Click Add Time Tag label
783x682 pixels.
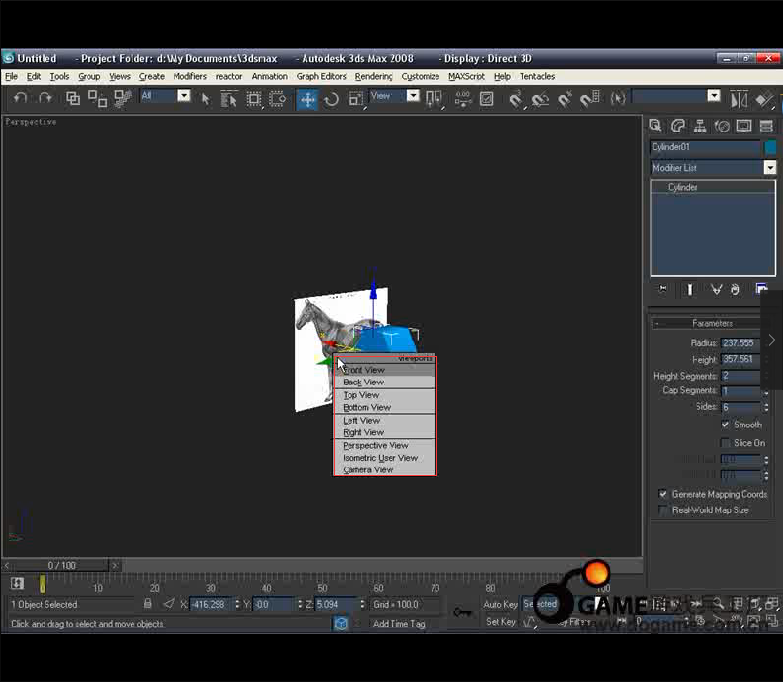[399, 624]
